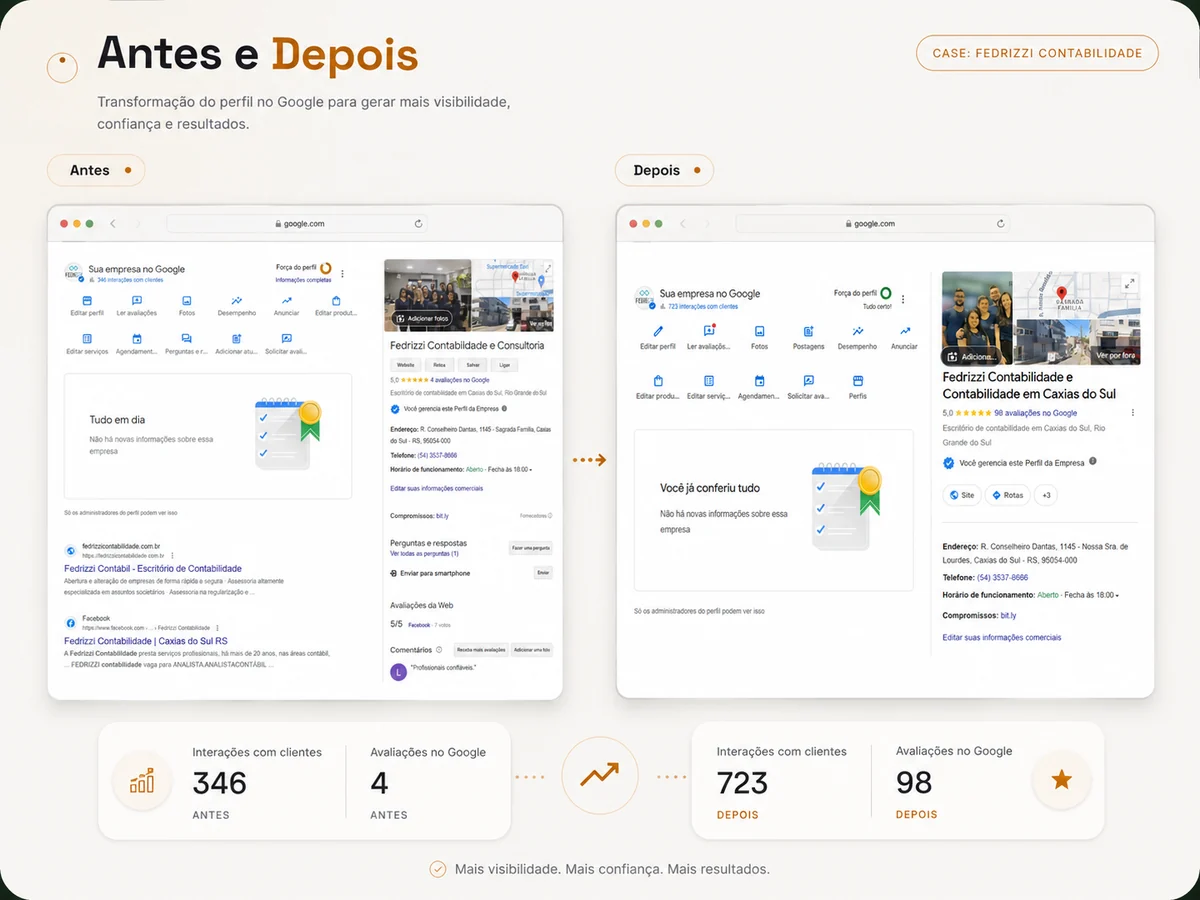Open Fedrizzi Contabilidade | Caxias do Sul RS result
This screenshot has height=900, width=1200.
[x=146, y=641]
